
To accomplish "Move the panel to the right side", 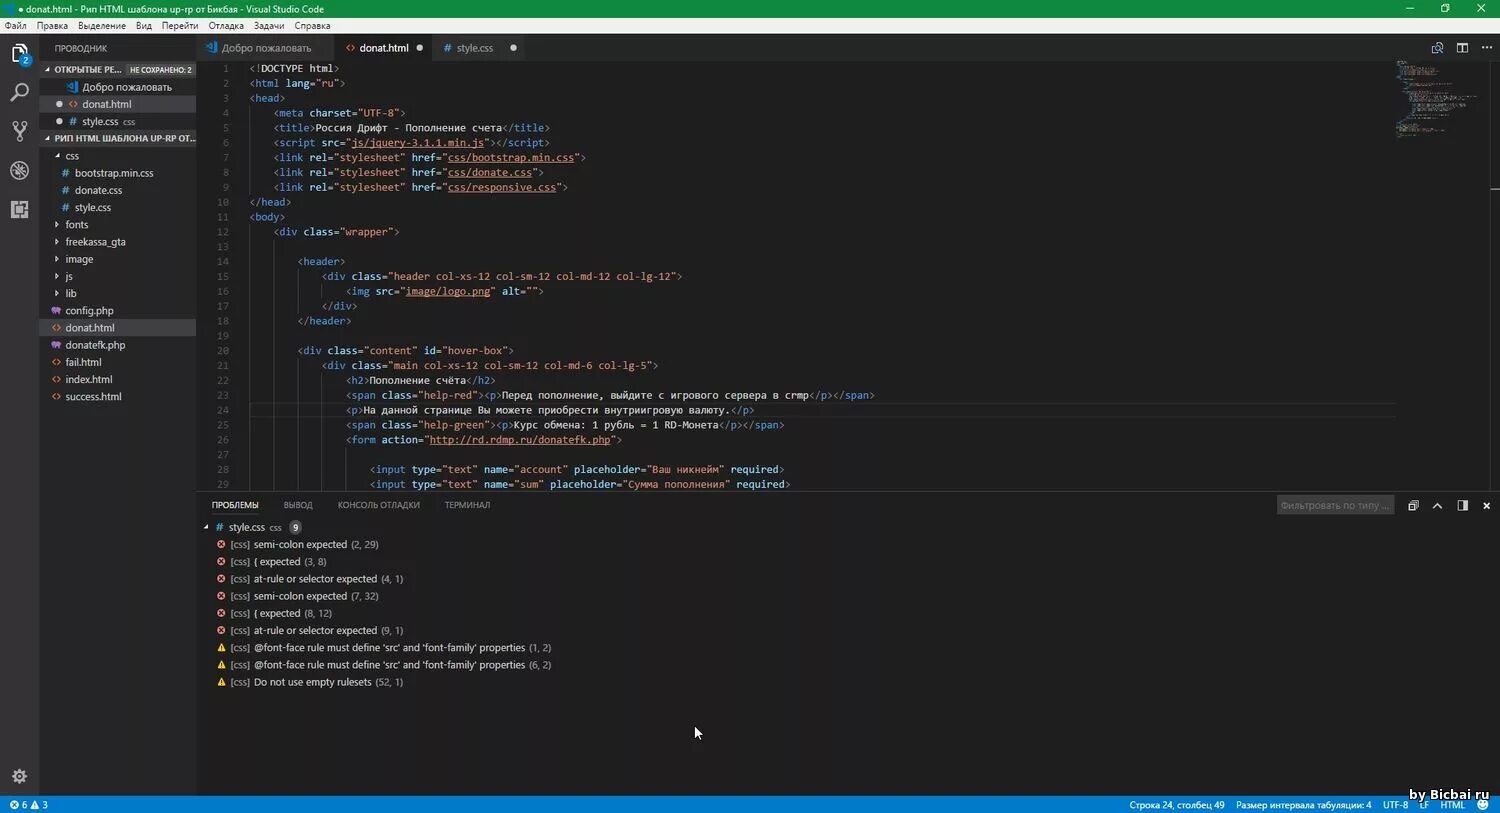I will [1462, 506].
